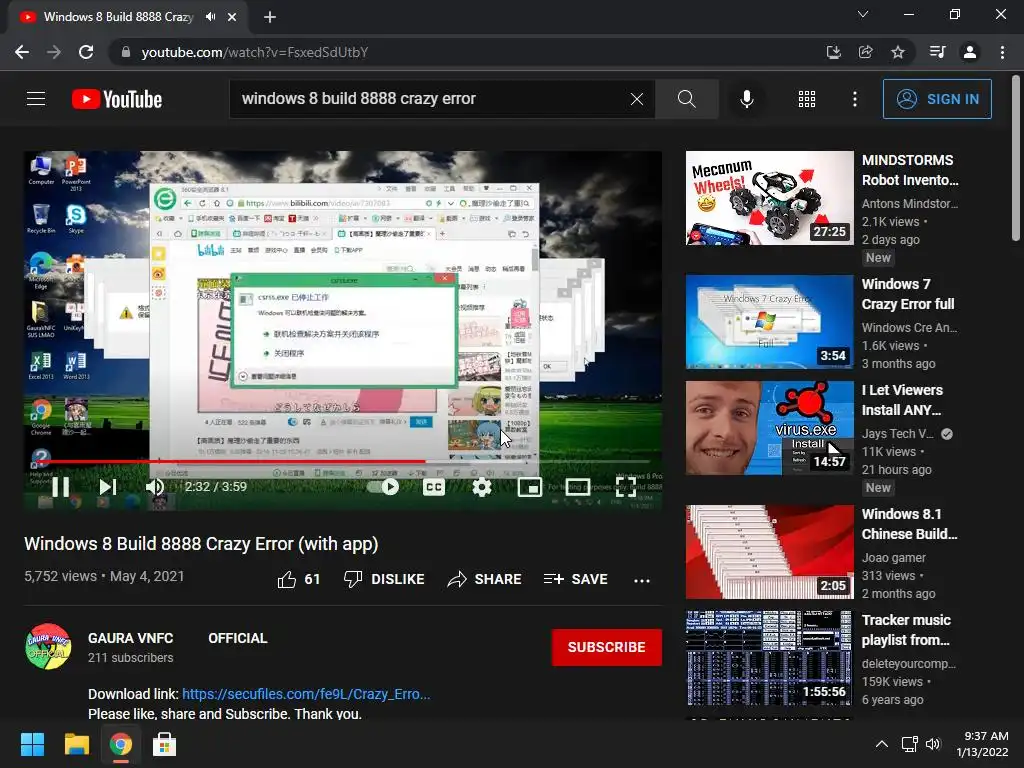This screenshot has height=768, width=1024.
Task: Open a new browser tab
Action: (x=270, y=17)
